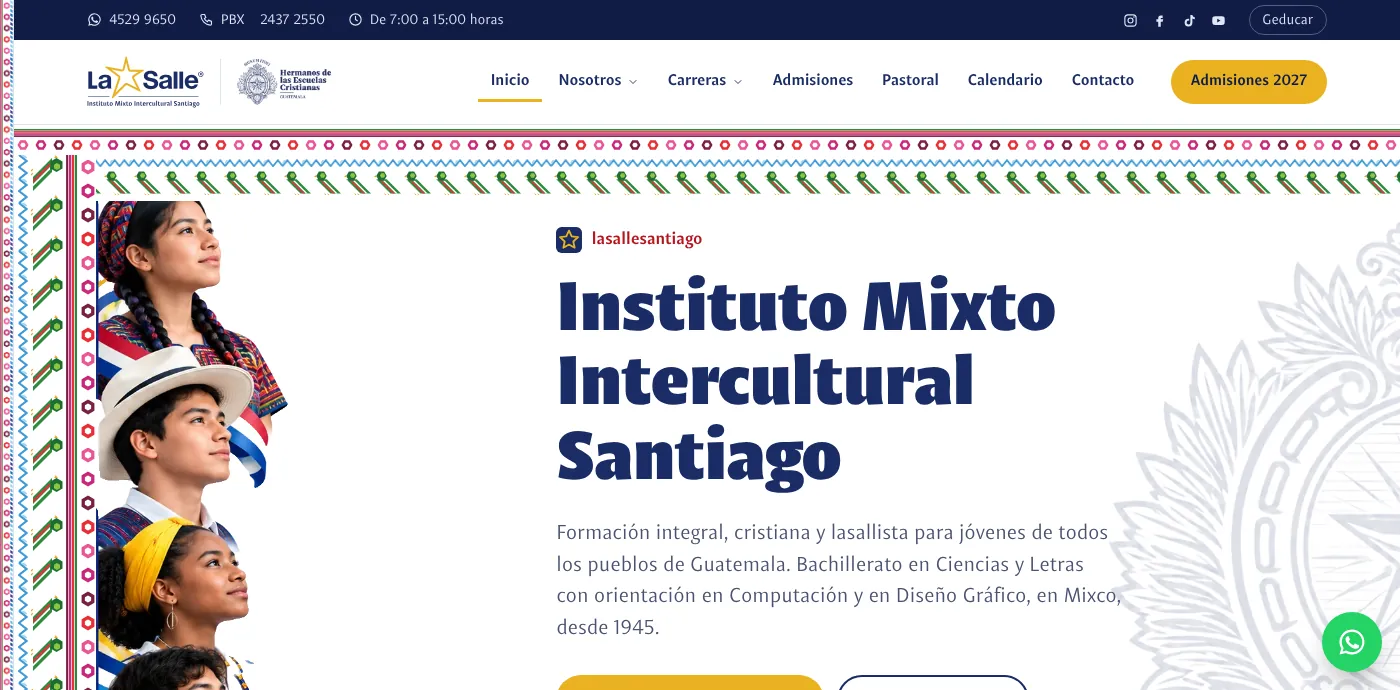The height and width of the screenshot is (690, 1400).
Task: Open the Pastoral menu item
Action: pos(910,80)
